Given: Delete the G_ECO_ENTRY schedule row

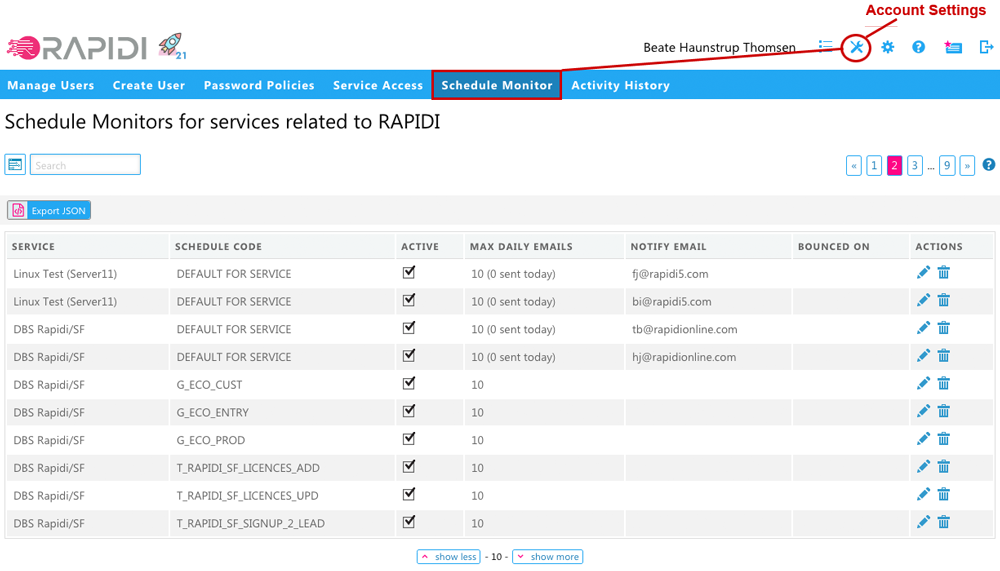Looking at the screenshot, I should 944,412.
